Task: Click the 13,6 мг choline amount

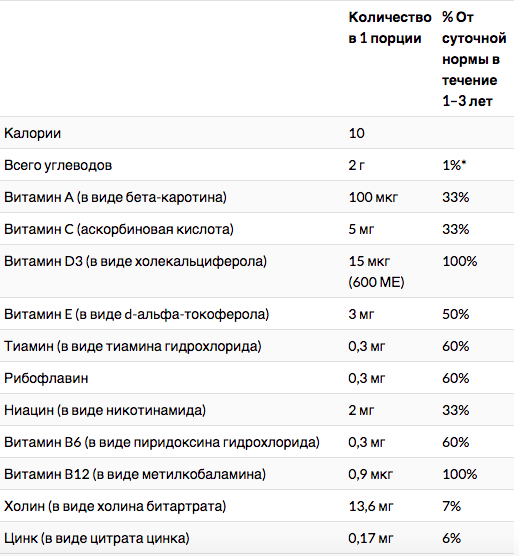Action: (371, 506)
